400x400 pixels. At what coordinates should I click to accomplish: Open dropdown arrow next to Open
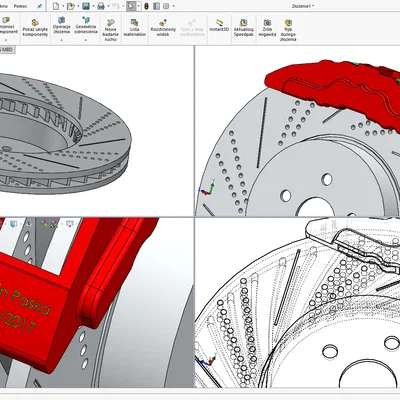78,6
